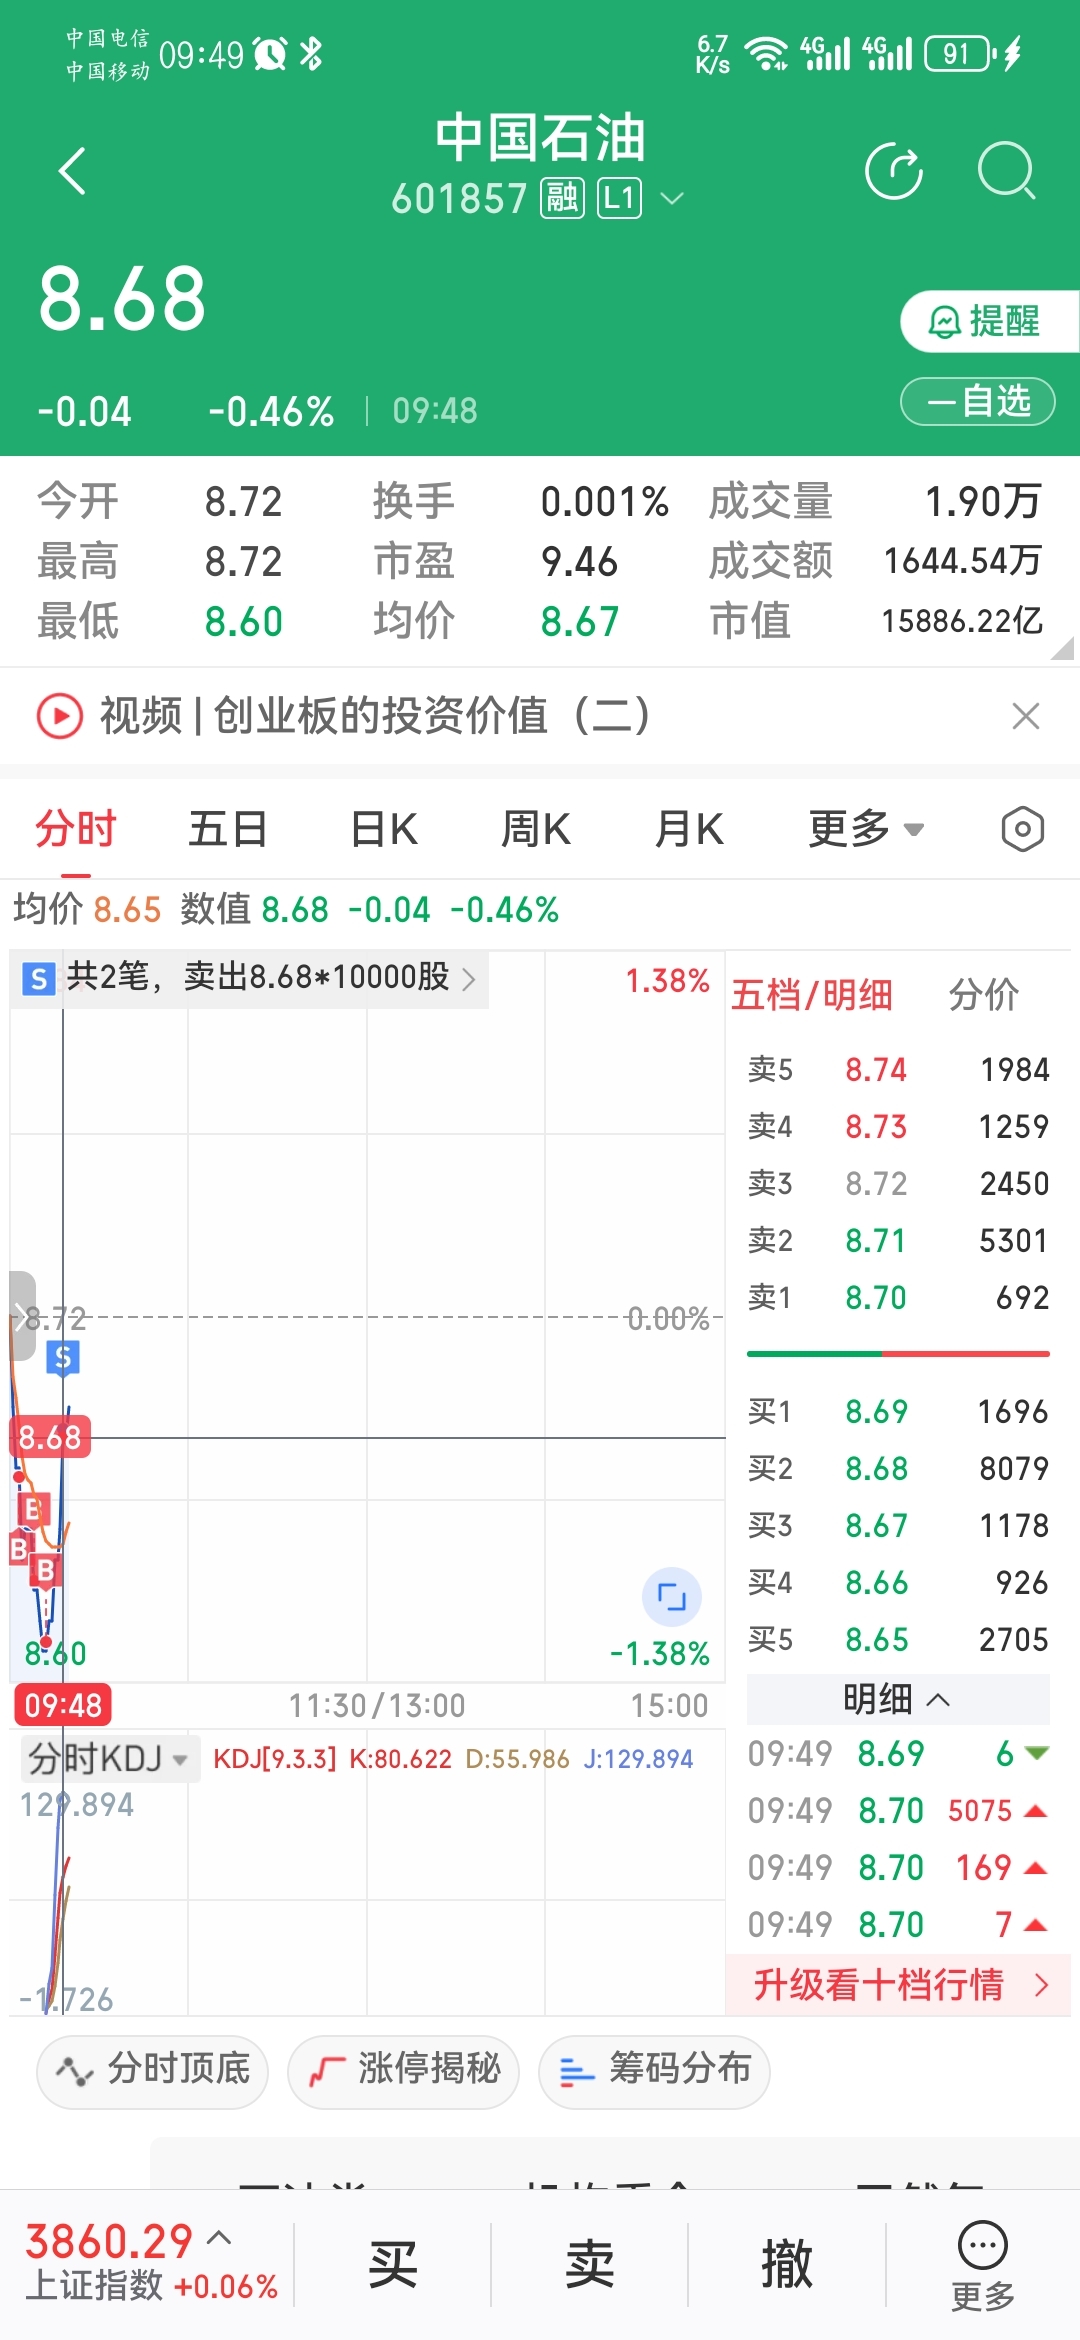This screenshot has width=1080, height=2340.
Task: Tap 买4 price 8.66 row
Action: tap(898, 1582)
